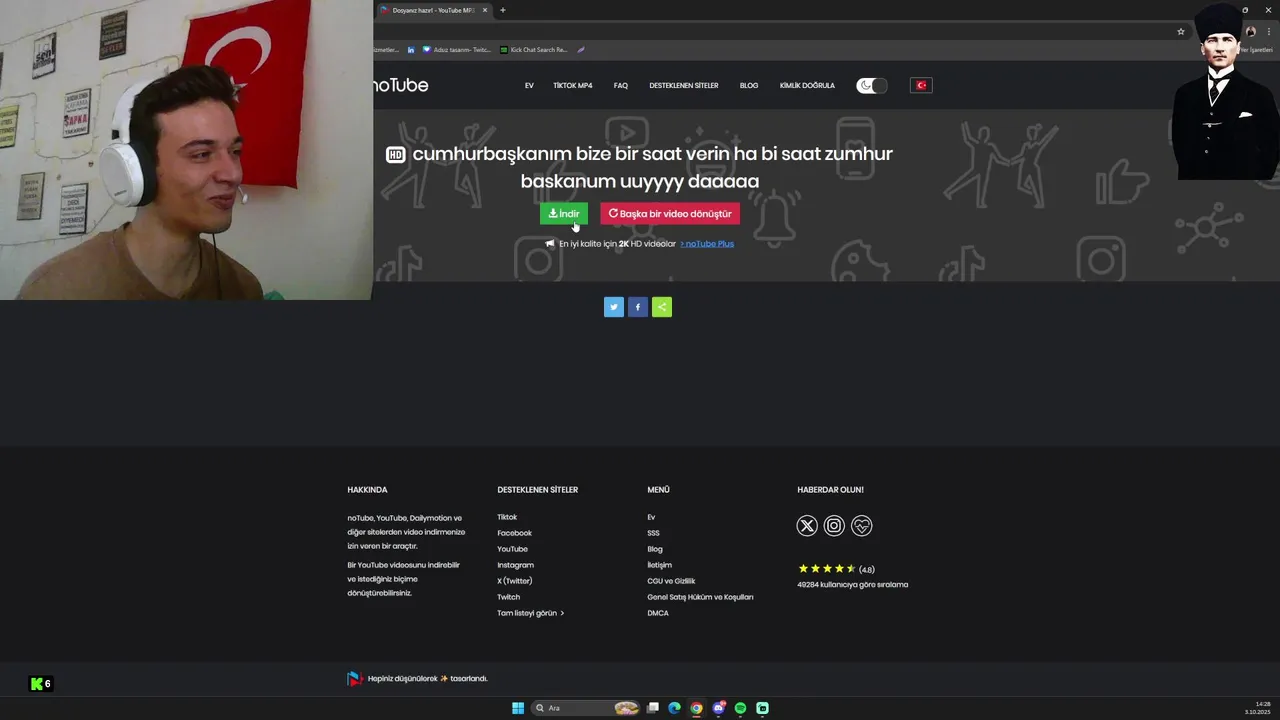Screen dimensions: 1280x720
Task: Click the noTube logo in the header
Action: 401,85
